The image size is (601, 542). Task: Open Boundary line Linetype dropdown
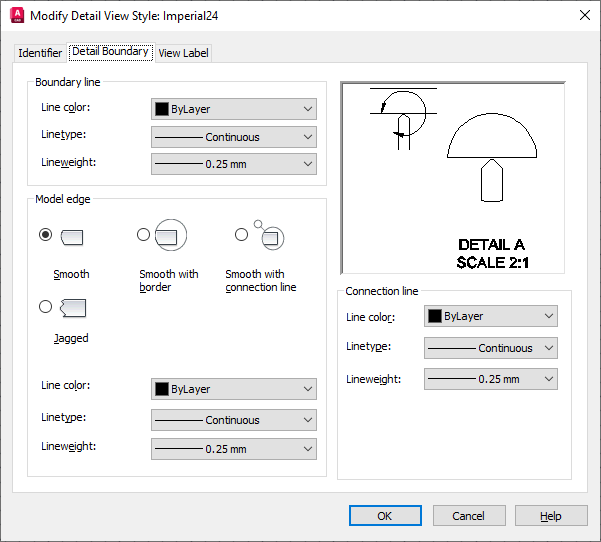[x=234, y=137]
